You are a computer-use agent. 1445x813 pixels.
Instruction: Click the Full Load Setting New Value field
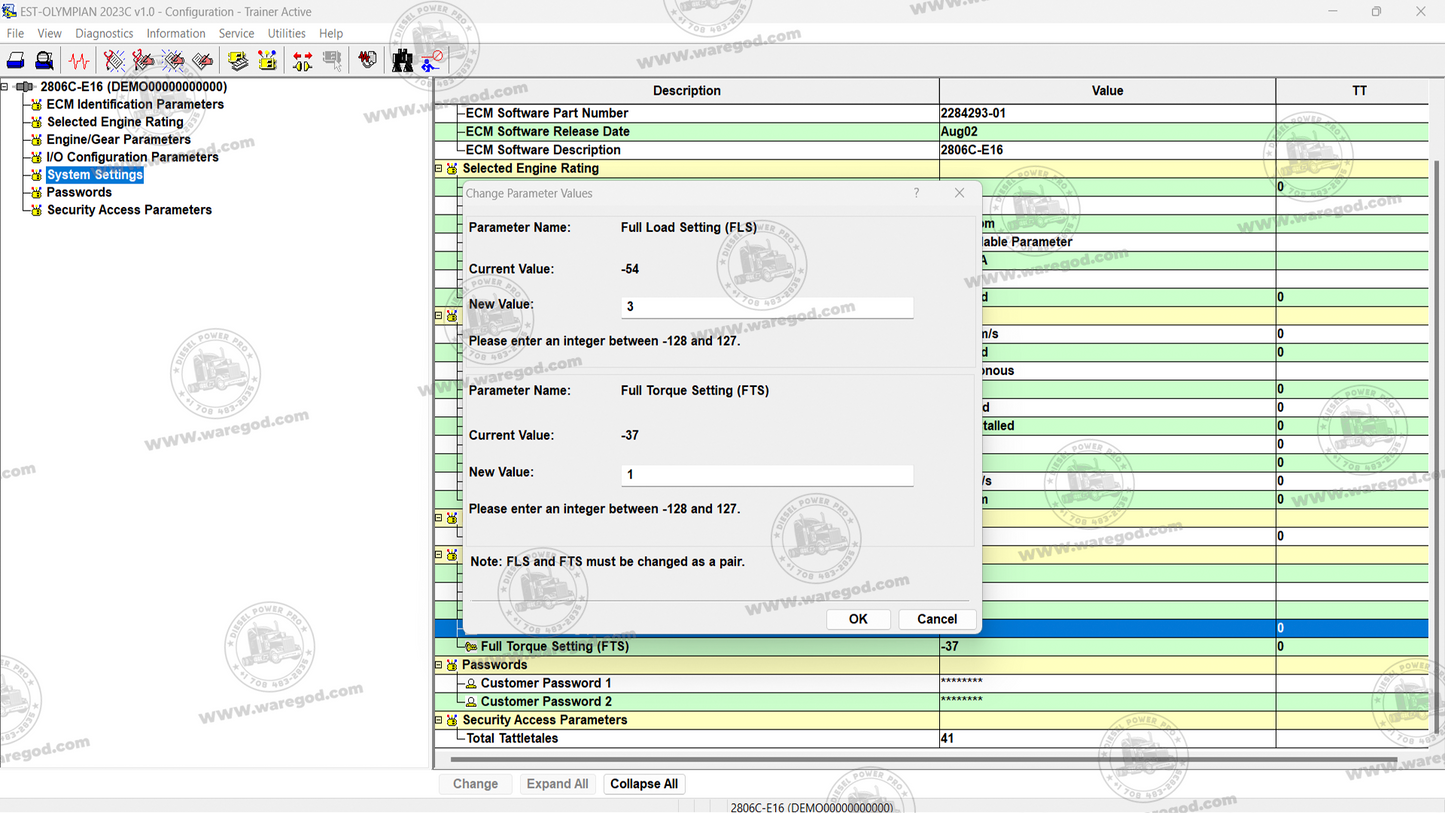coord(766,307)
